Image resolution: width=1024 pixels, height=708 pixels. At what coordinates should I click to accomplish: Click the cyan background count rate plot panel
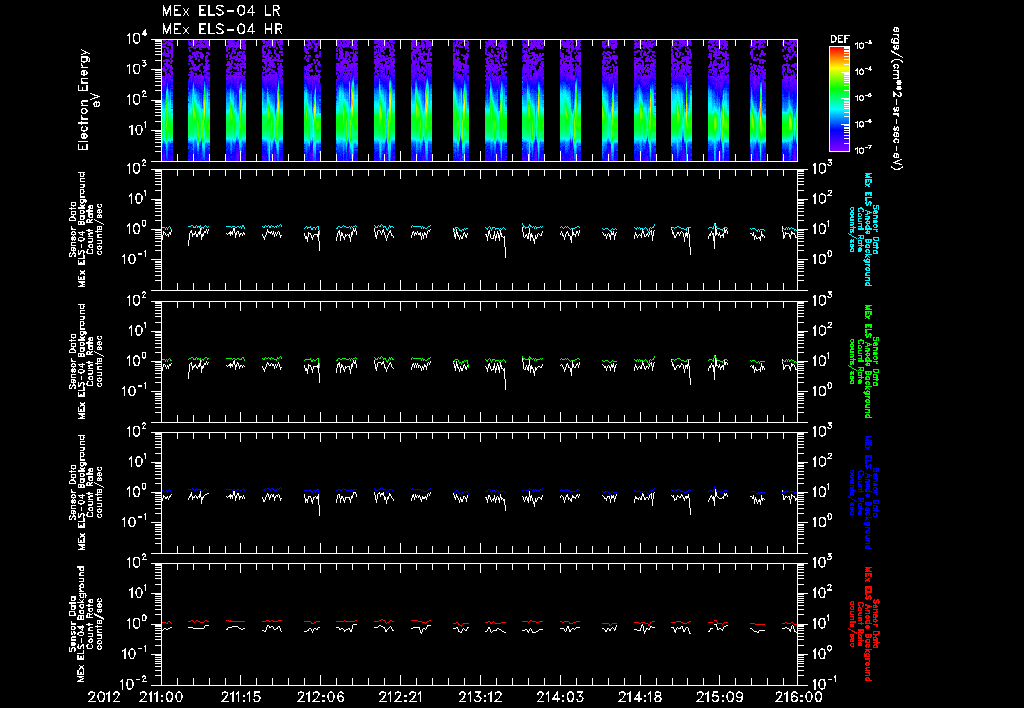(x=479, y=229)
